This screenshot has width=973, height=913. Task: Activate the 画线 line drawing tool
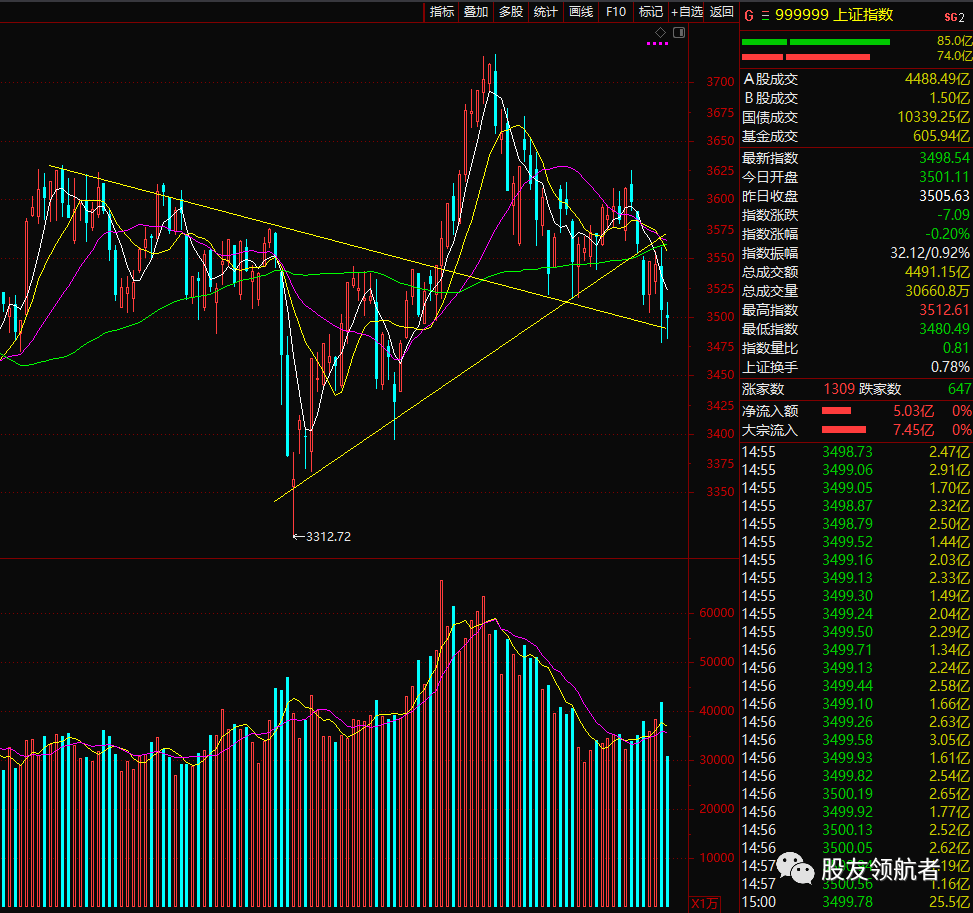pos(581,12)
